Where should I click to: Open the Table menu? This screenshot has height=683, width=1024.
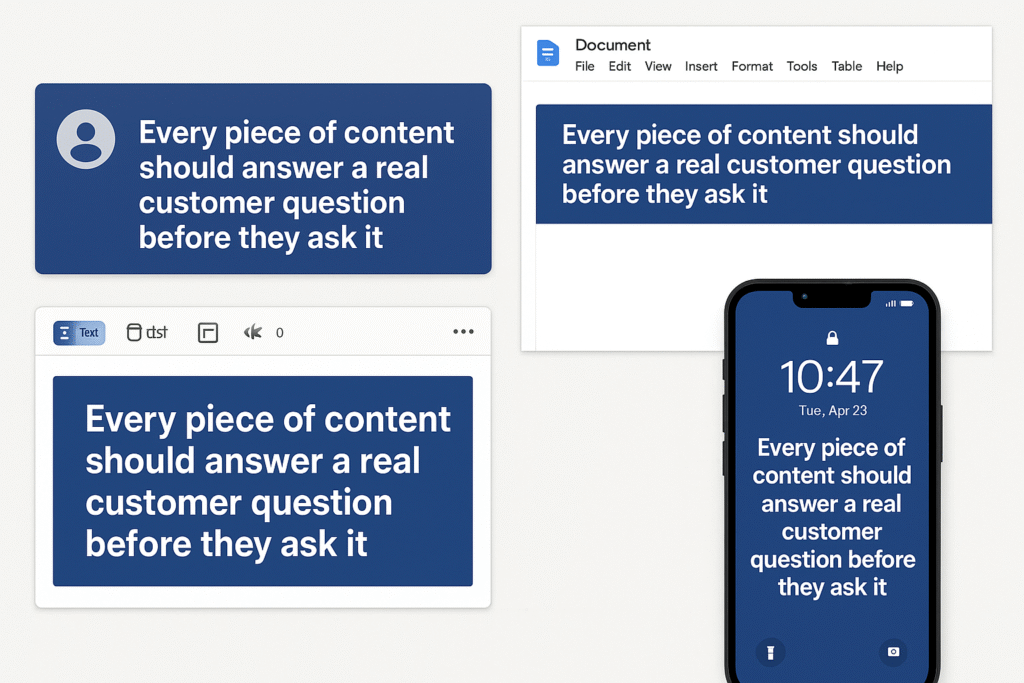[x=846, y=67]
